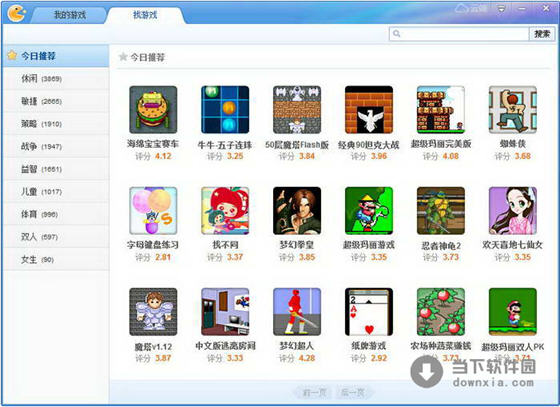Open 50层魔塔Flash版 game icon
Image resolution: width=560 pixels, height=407 pixels.
(297, 110)
